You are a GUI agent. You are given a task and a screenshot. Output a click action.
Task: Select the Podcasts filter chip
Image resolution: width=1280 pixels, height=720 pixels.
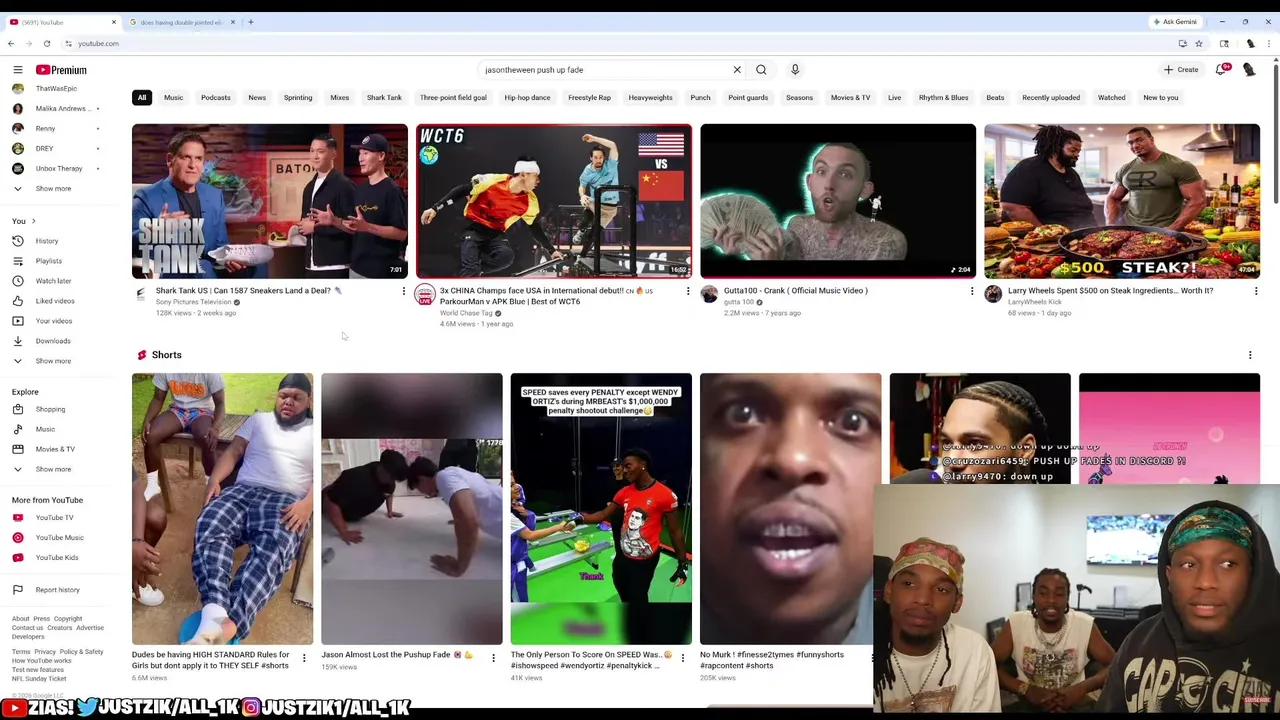click(x=215, y=98)
